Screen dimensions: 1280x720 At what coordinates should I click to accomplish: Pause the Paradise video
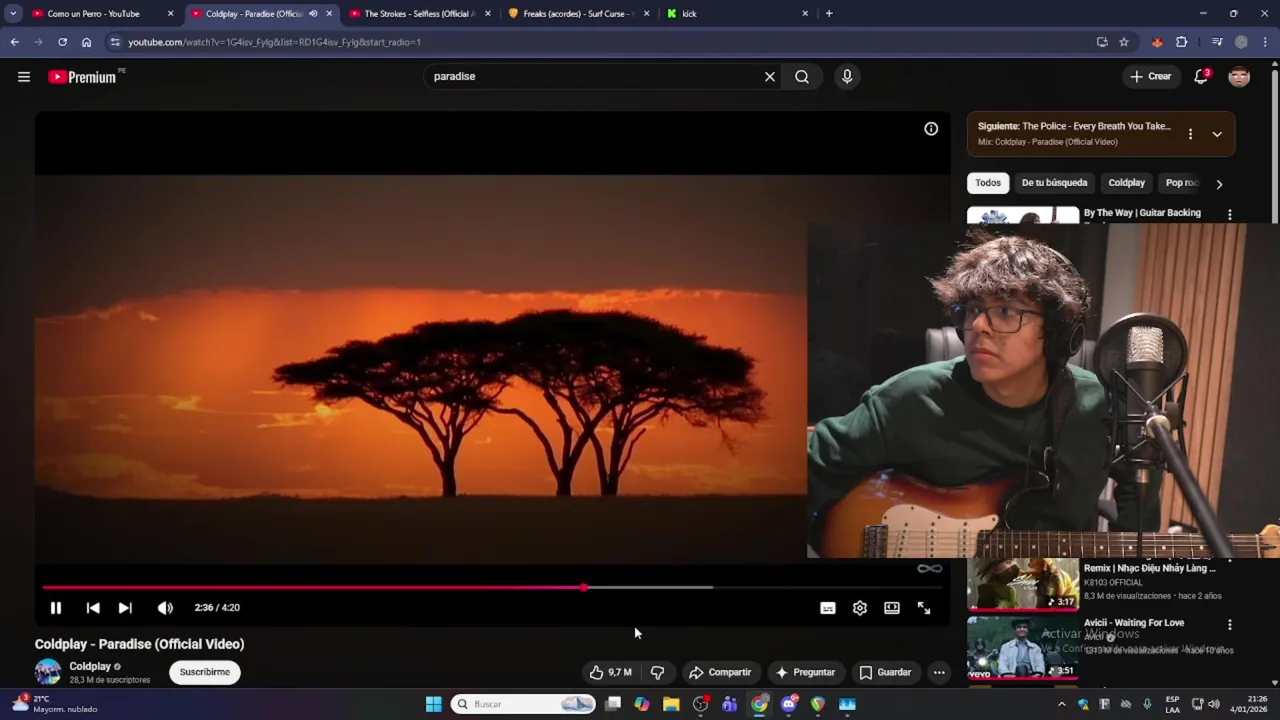(x=56, y=608)
